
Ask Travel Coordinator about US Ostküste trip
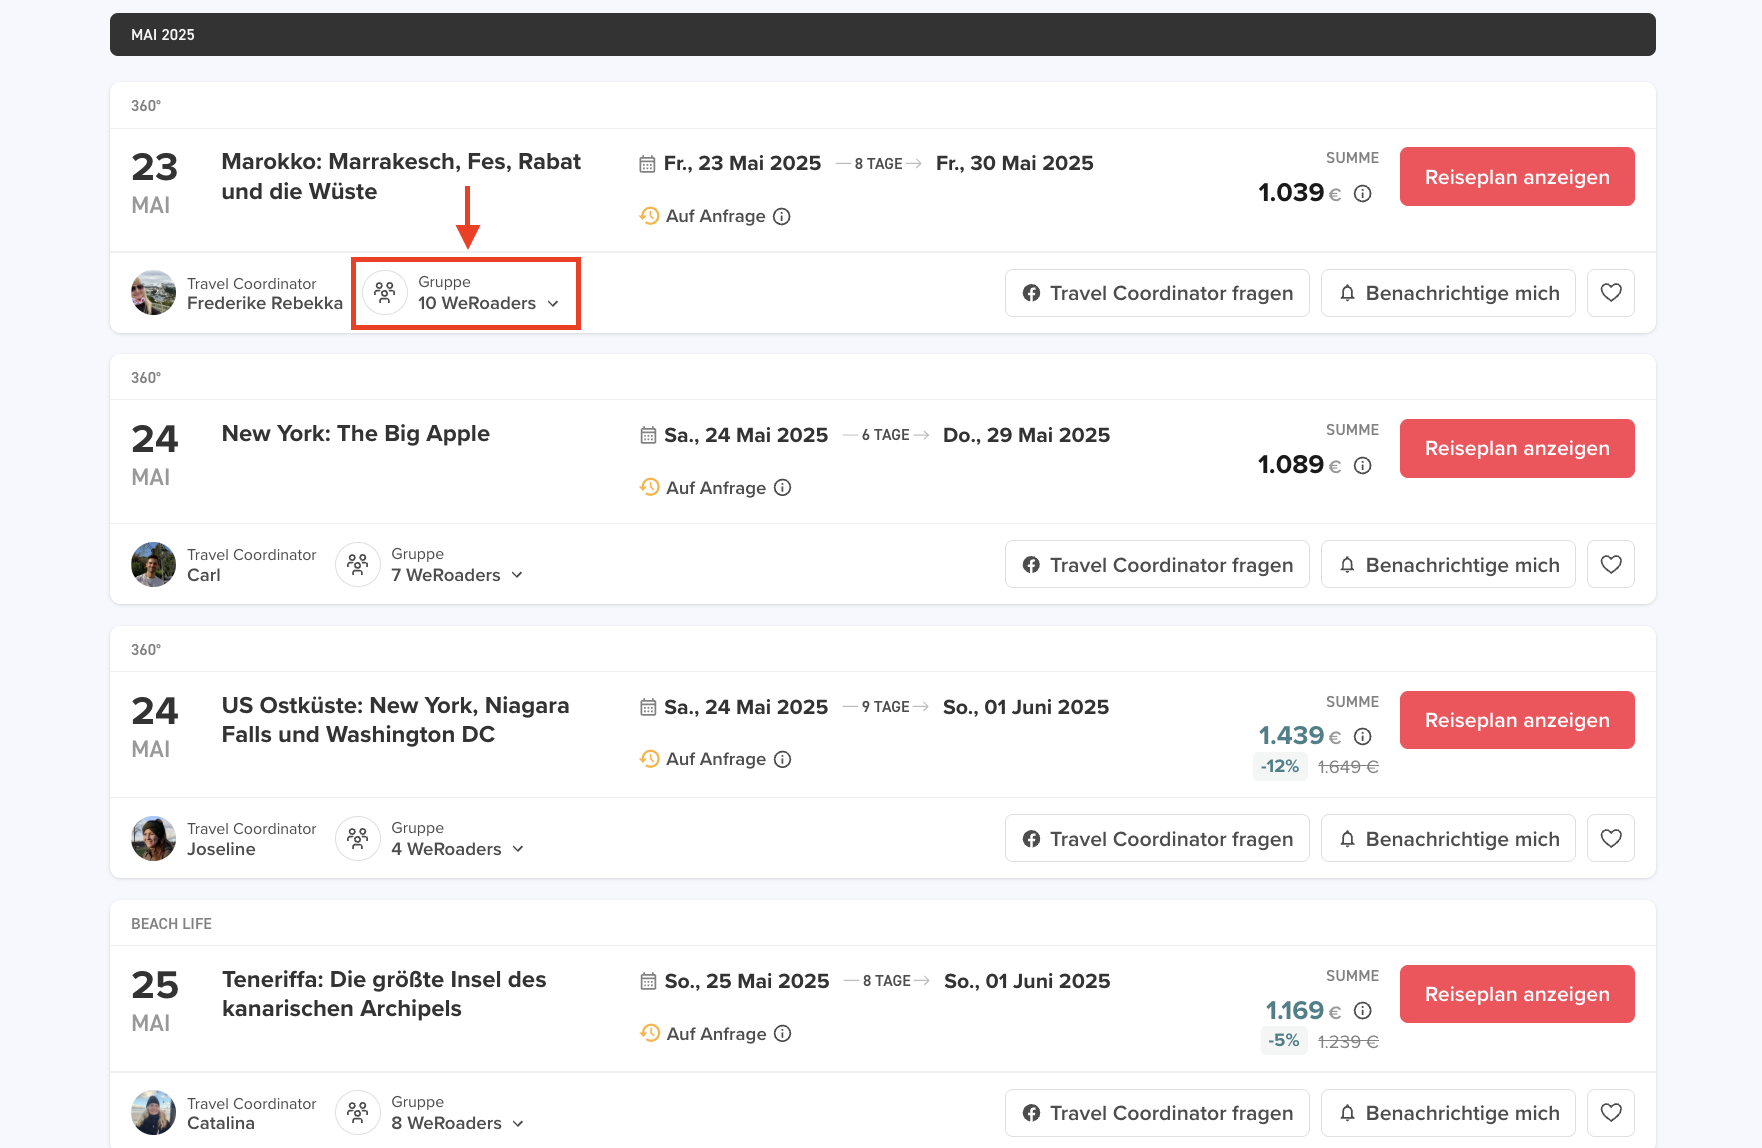pos(1156,839)
